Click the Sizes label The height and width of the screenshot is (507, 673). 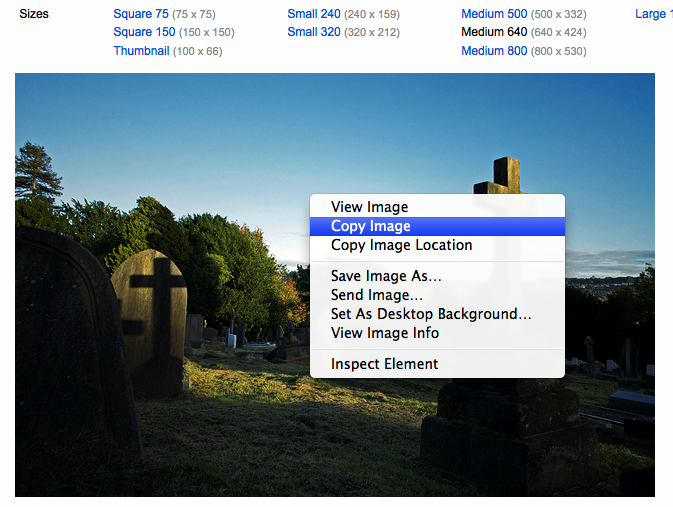pyautogui.click(x=34, y=14)
